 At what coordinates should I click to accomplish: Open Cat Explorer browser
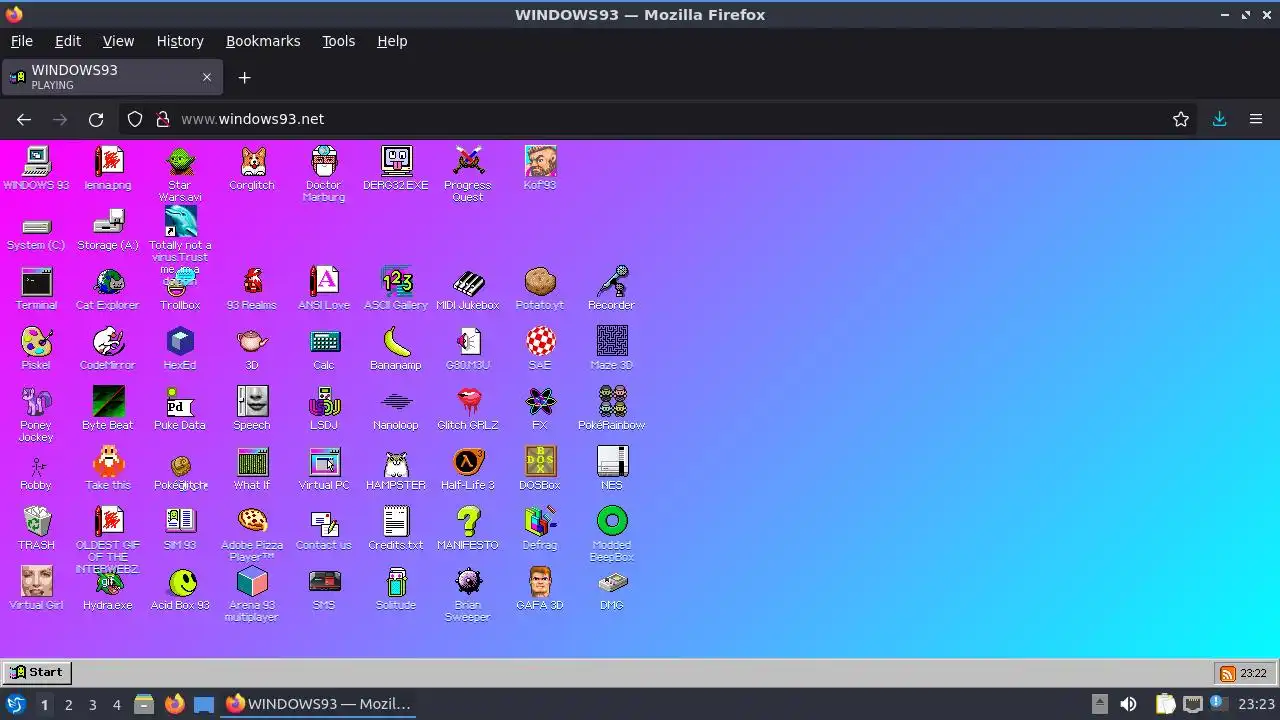108,288
